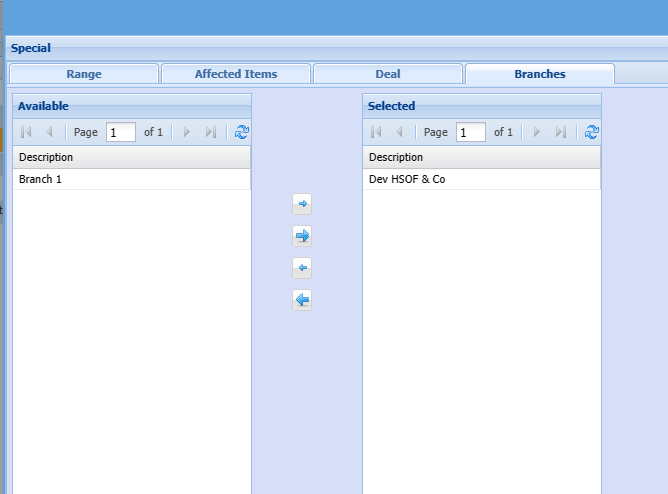
Task: Go to last page in Selected list
Action: pos(561,132)
